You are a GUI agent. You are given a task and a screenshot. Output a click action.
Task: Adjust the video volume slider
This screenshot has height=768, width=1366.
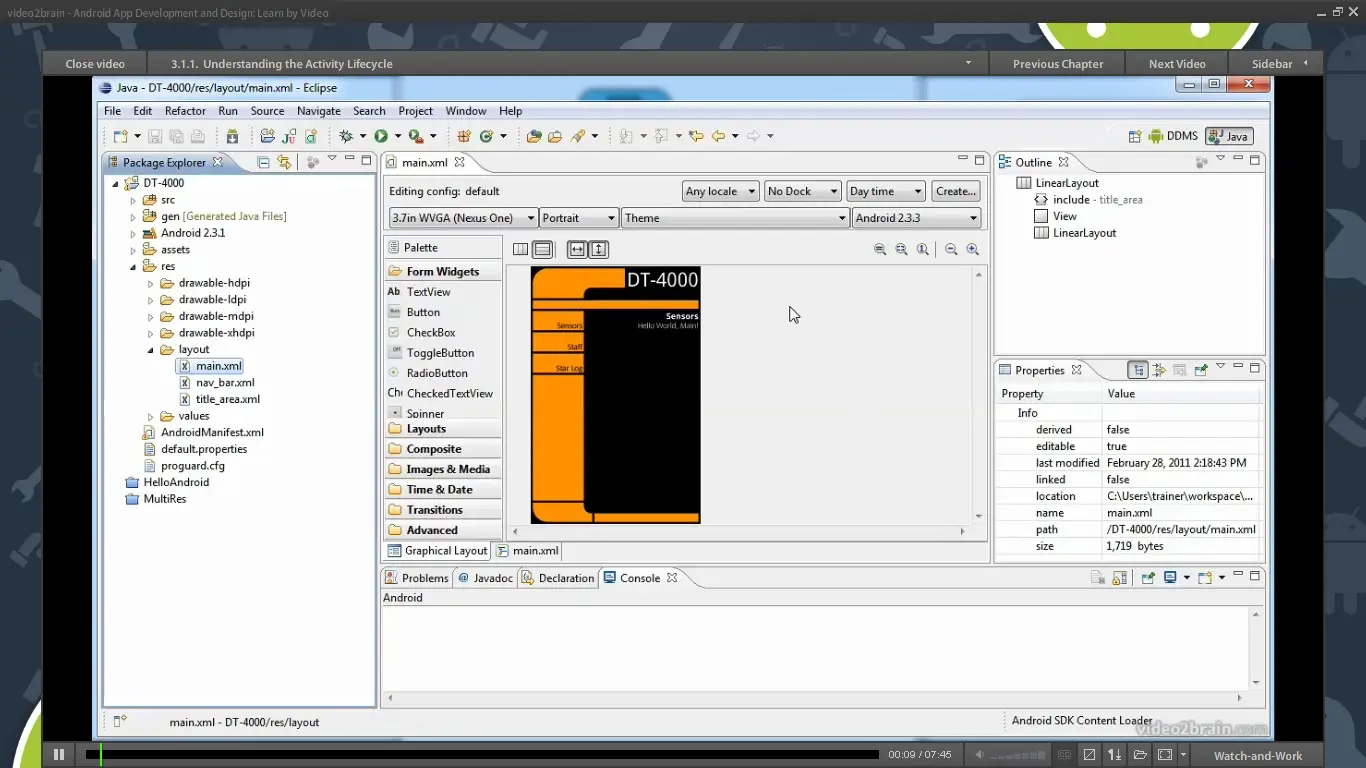(x=1018, y=755)
